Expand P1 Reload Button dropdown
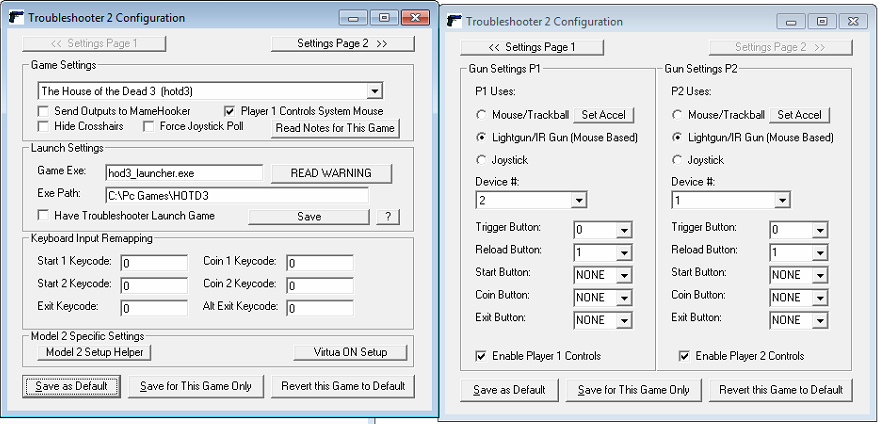 coord(624,254)
